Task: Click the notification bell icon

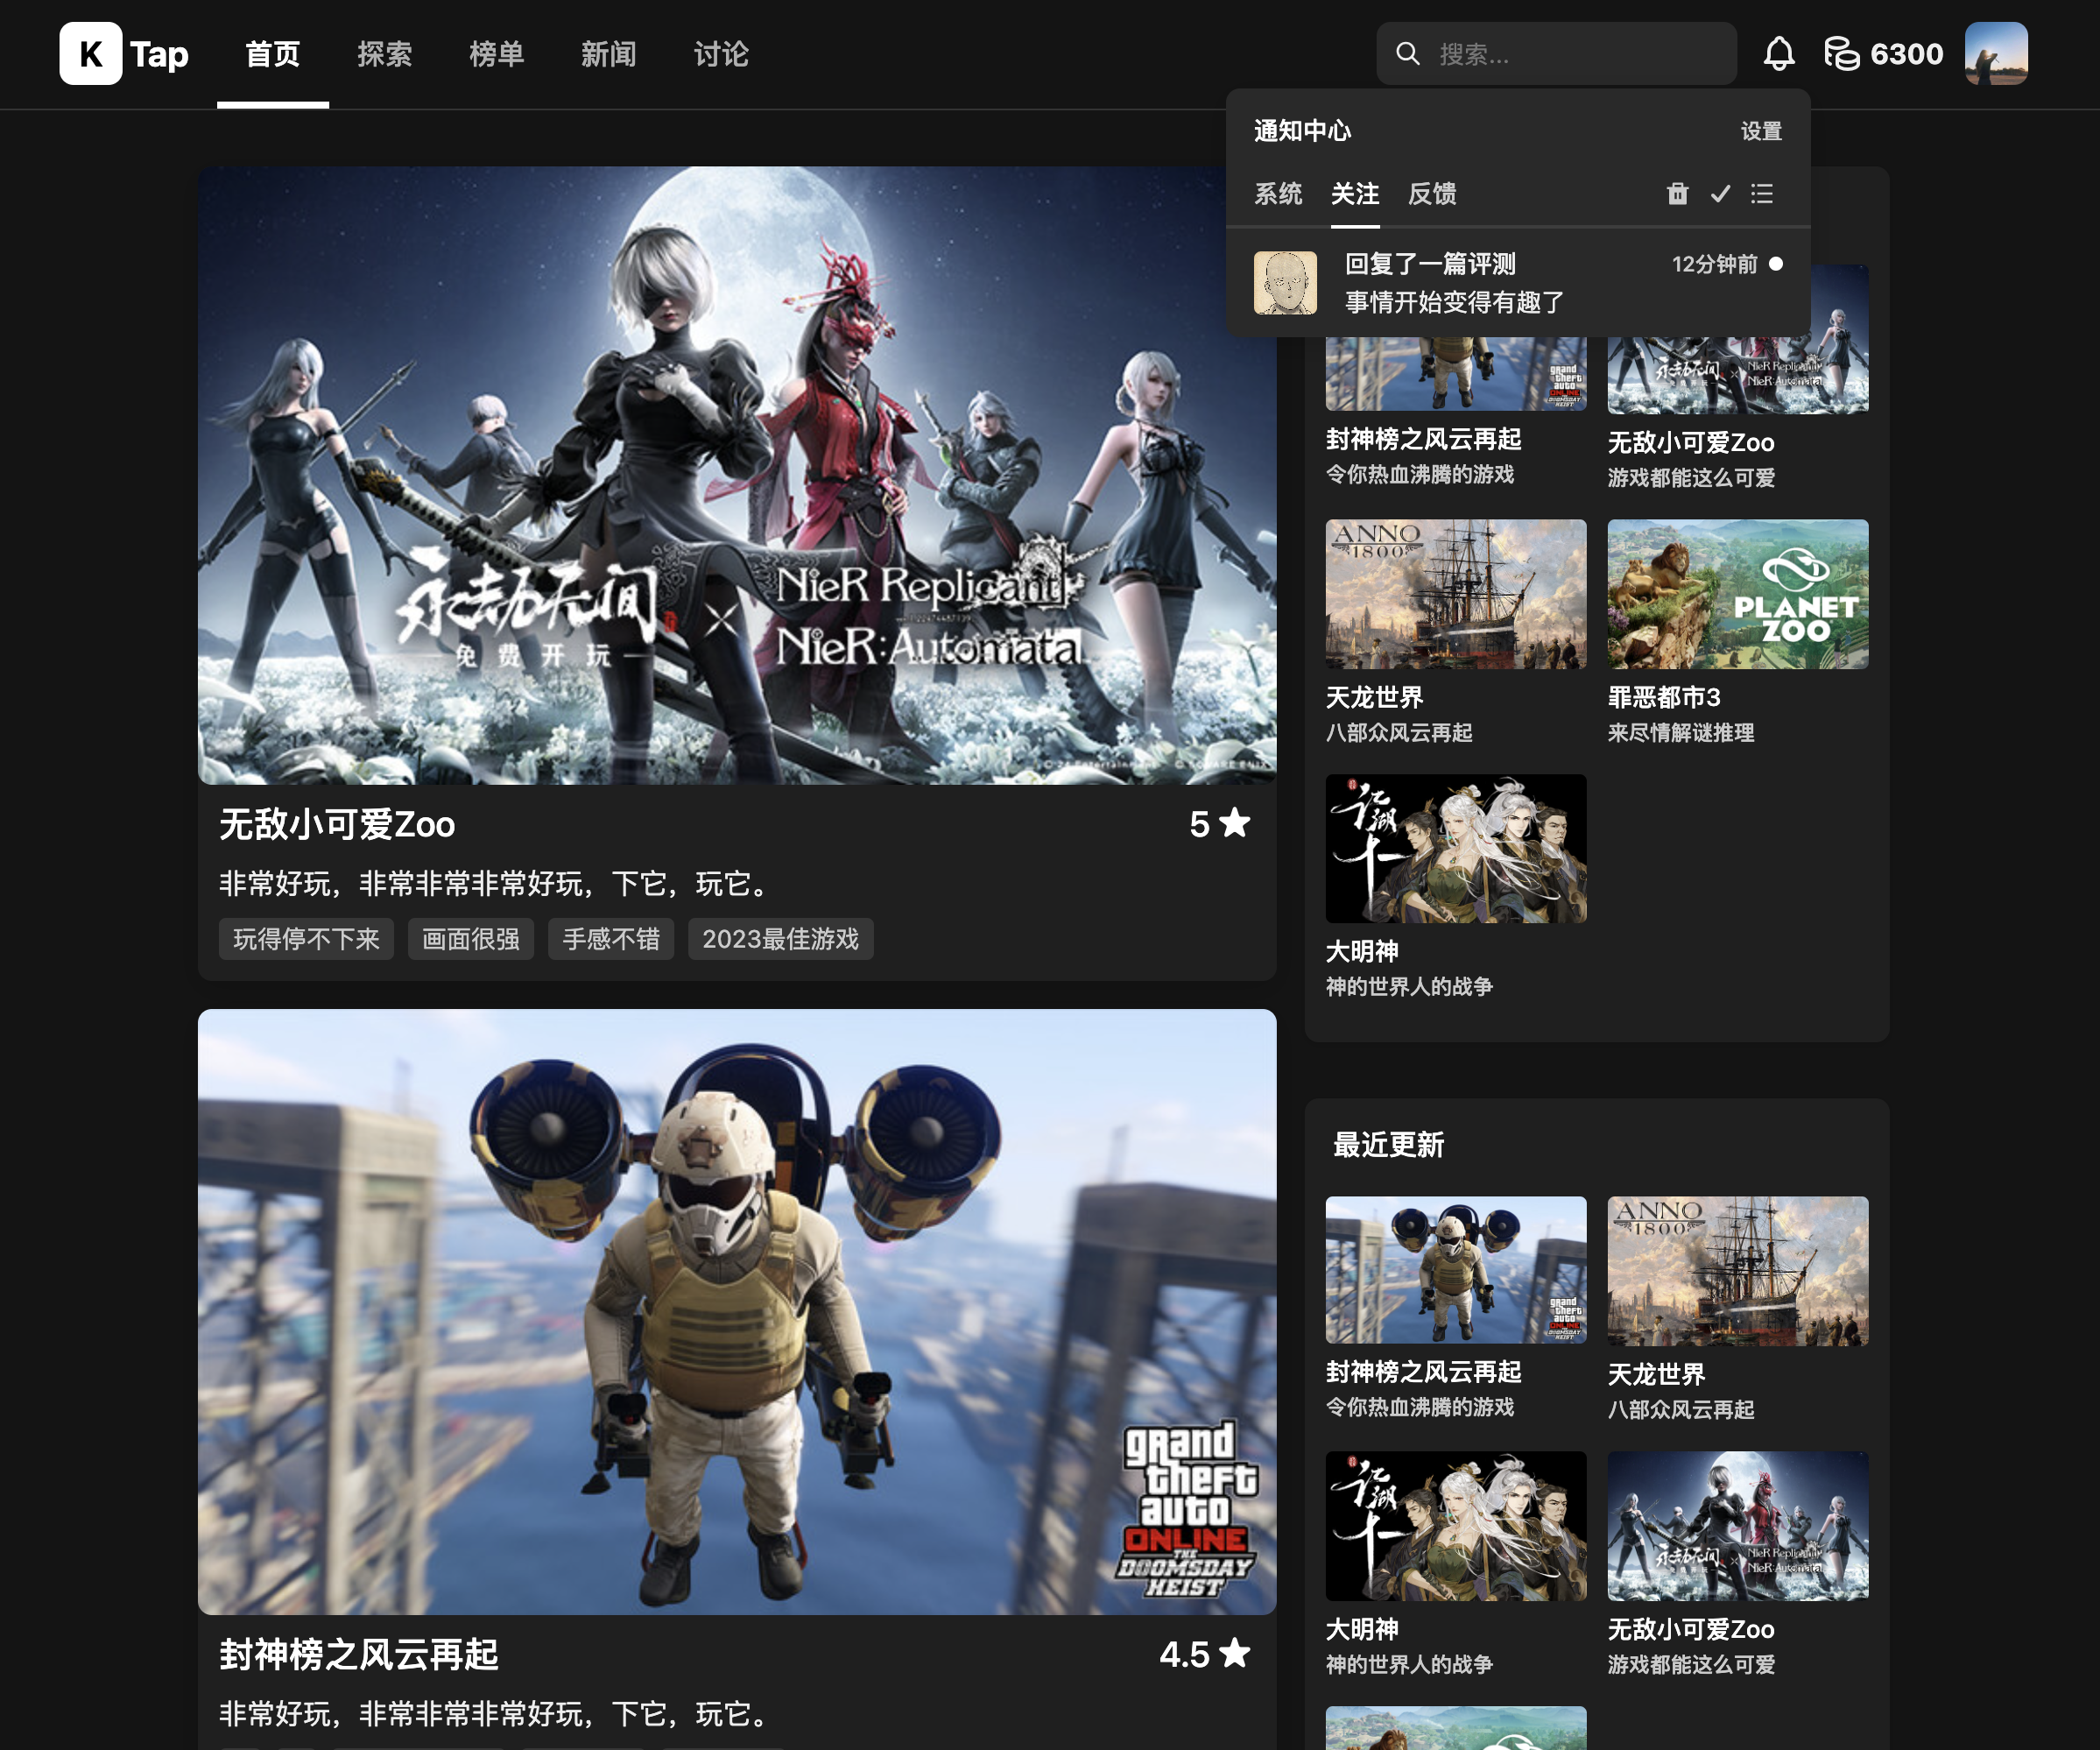Action: click(x=1778, y=54)
